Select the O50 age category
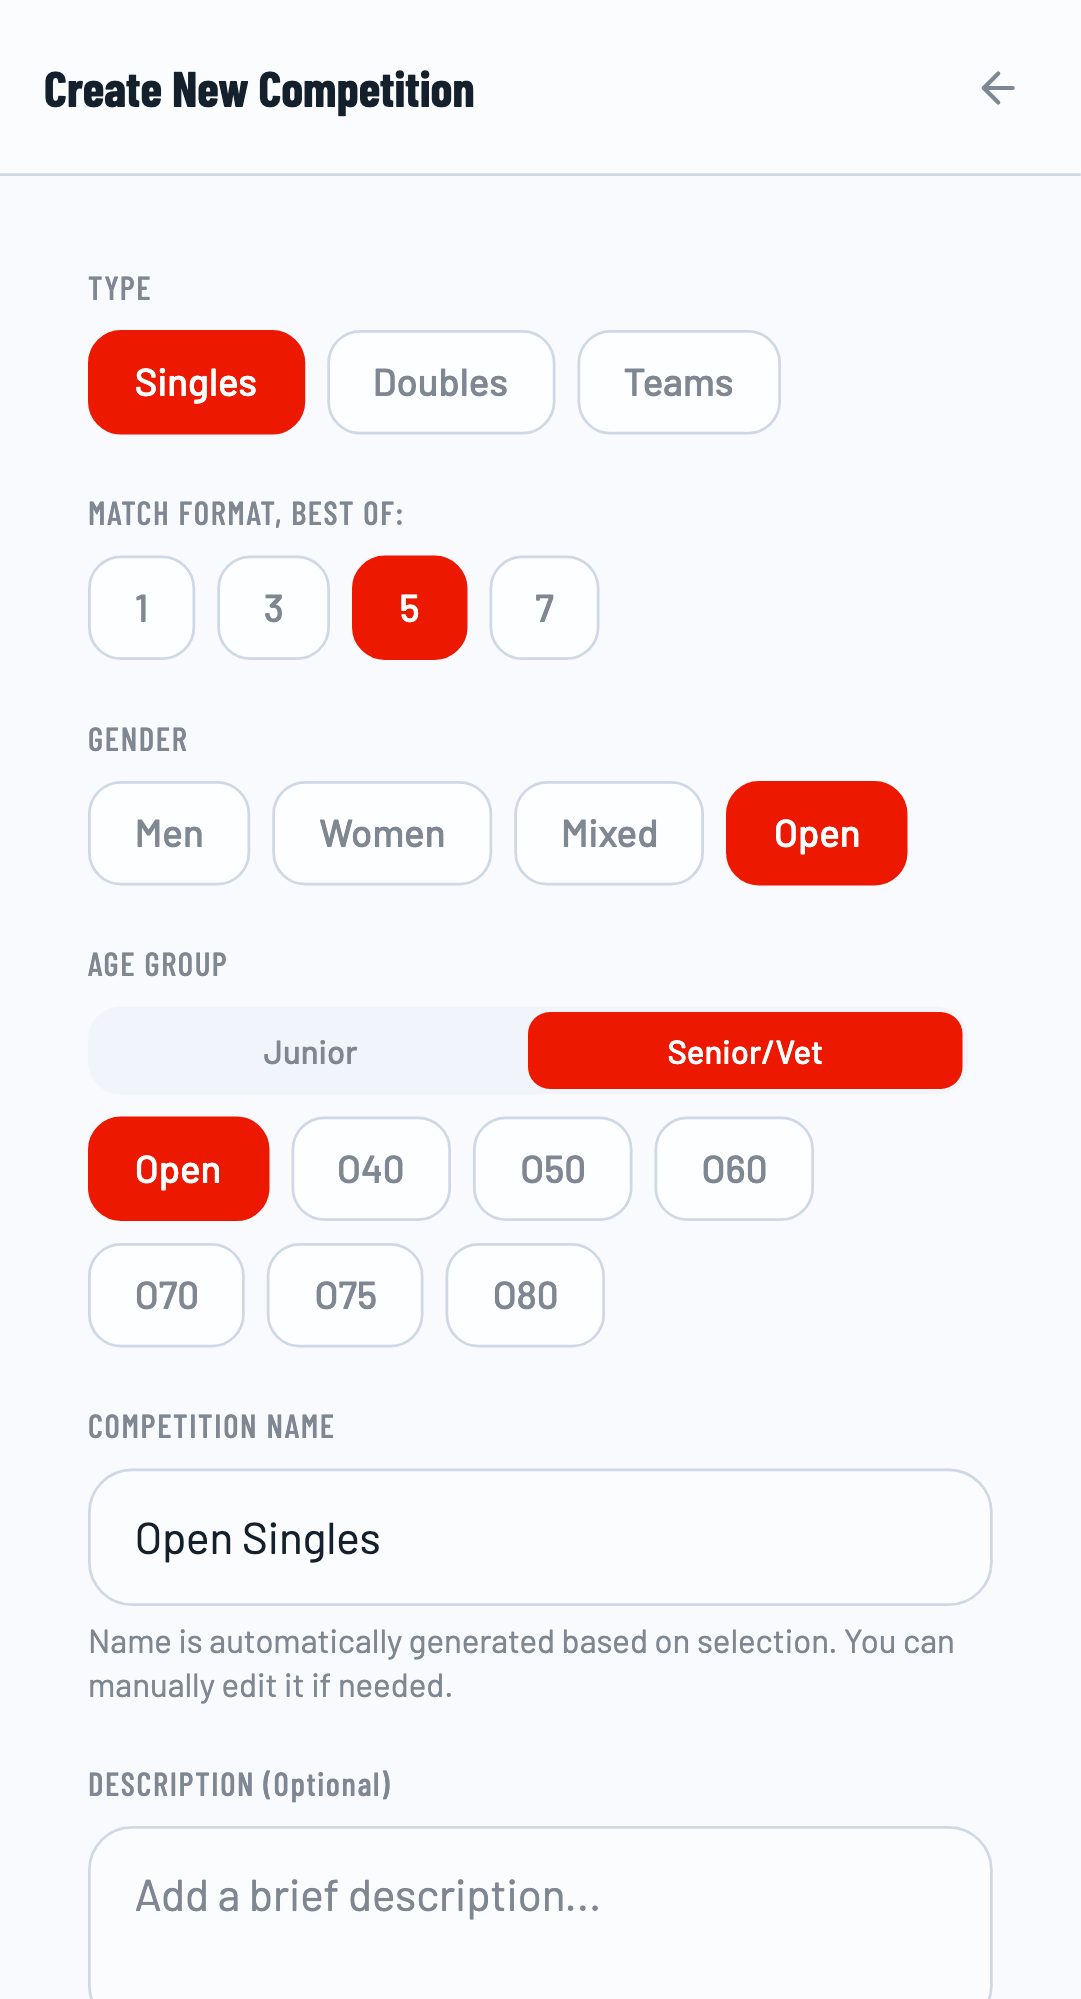 [552, 1169]
